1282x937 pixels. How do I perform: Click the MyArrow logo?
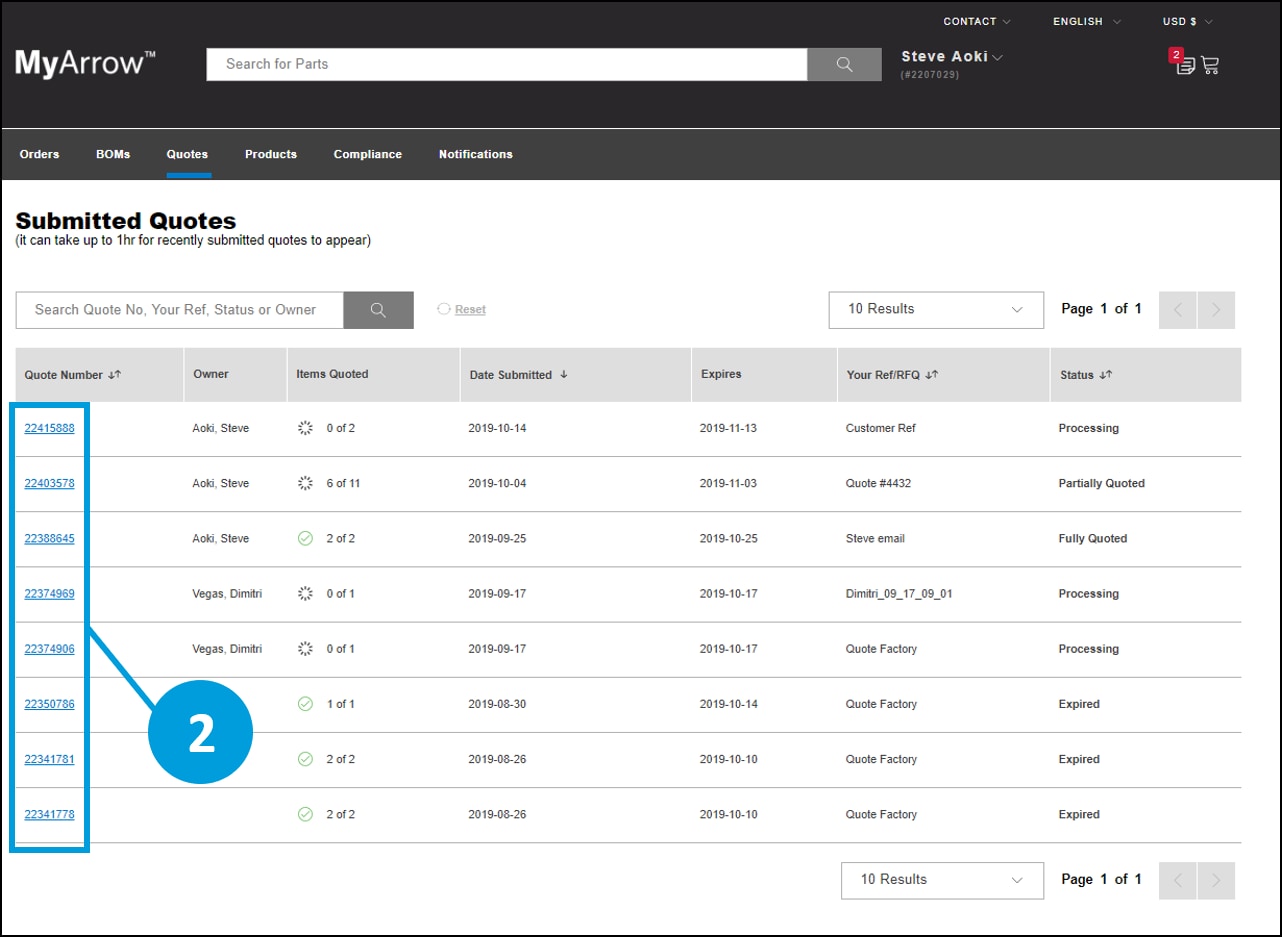[84, 62]
